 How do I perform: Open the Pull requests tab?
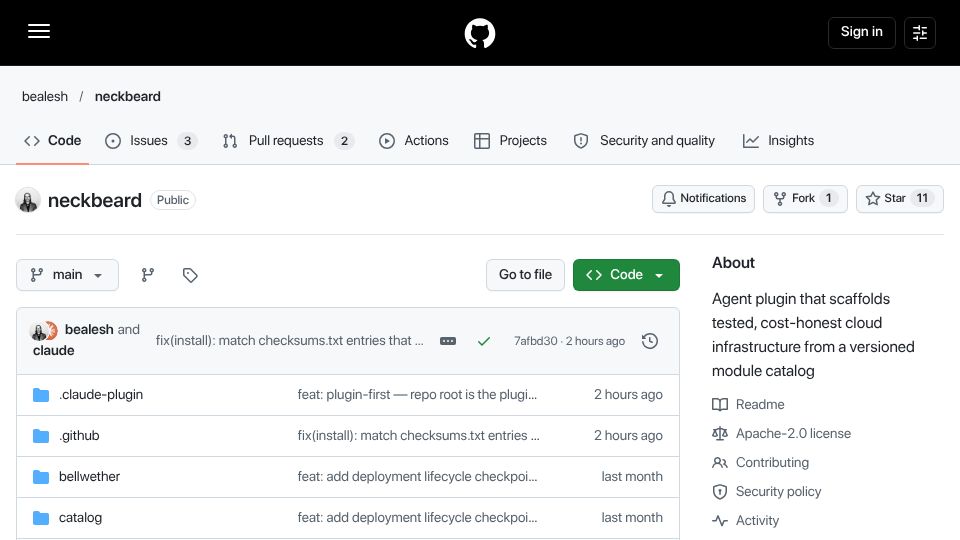click(288, 141)
